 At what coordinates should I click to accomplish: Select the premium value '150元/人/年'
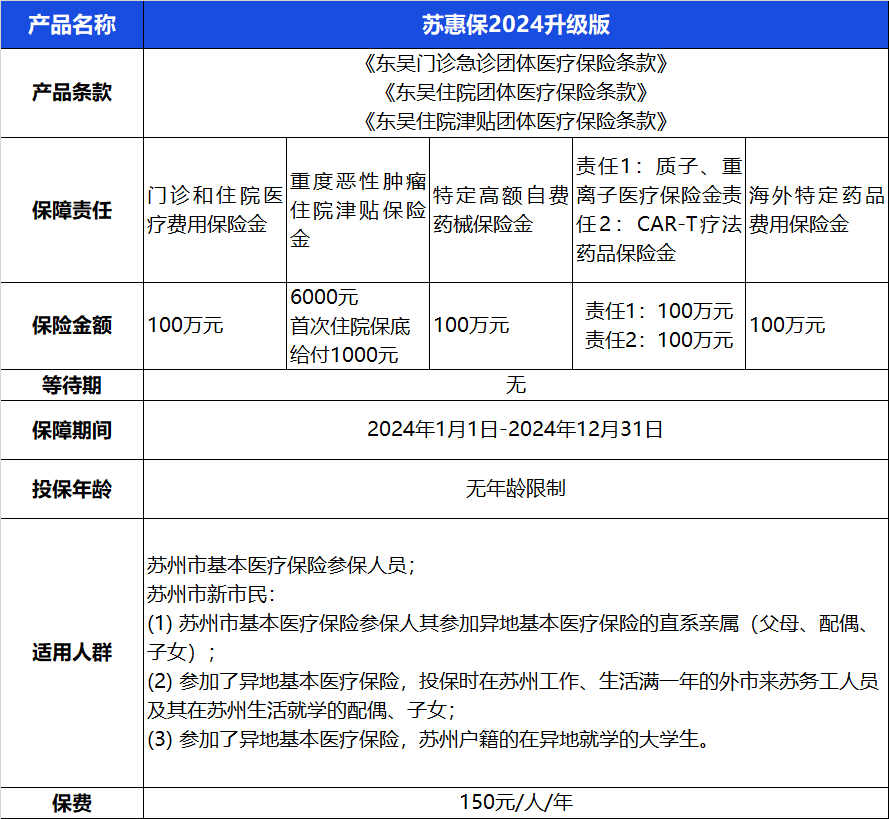[516, 803]
